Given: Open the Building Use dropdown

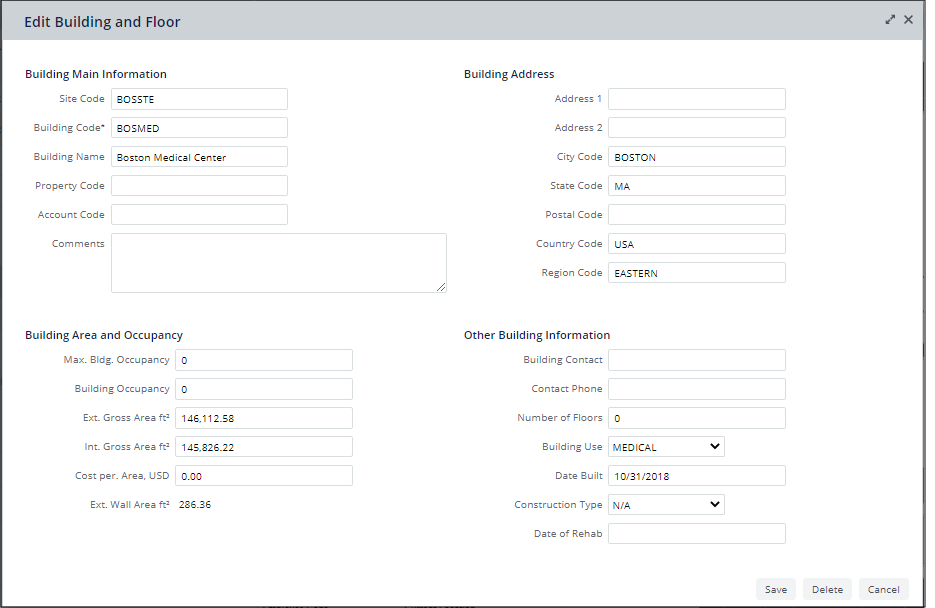Looking at the screenshot, I should (x=666, y=447).
